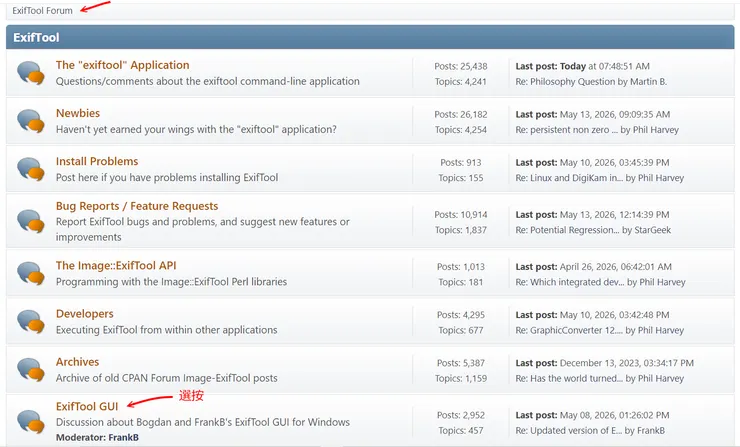
Task: Click the text "Posts: 2,952"
Action: point(461,415)
